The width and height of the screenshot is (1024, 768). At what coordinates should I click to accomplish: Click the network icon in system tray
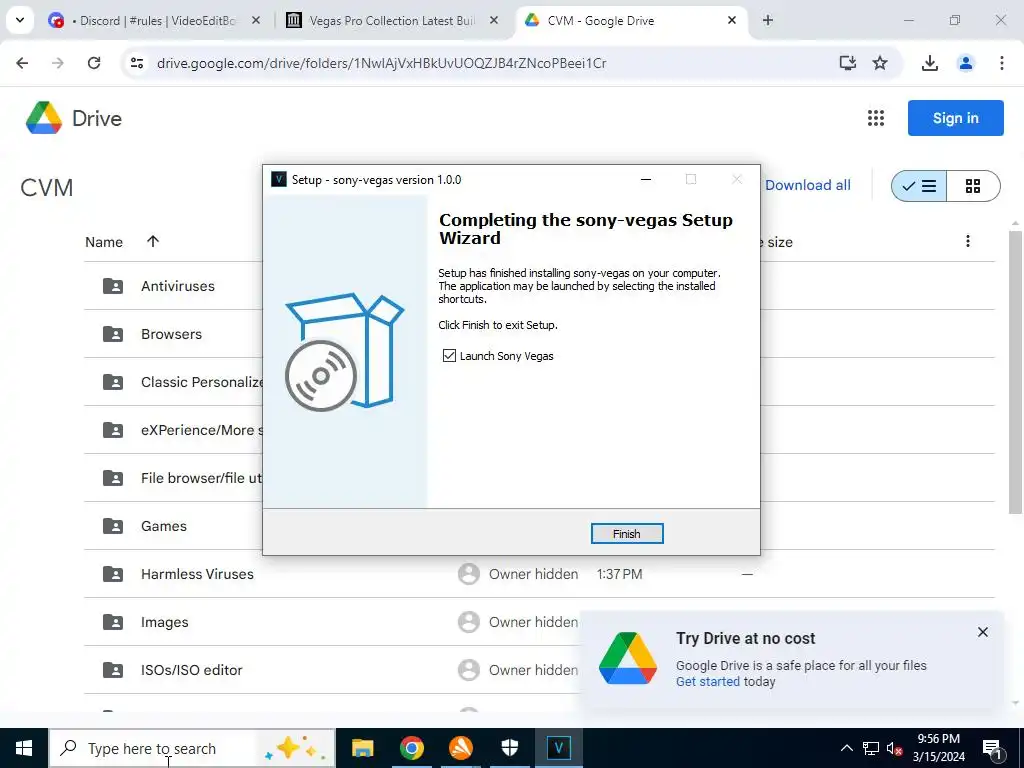pos(871,748)
